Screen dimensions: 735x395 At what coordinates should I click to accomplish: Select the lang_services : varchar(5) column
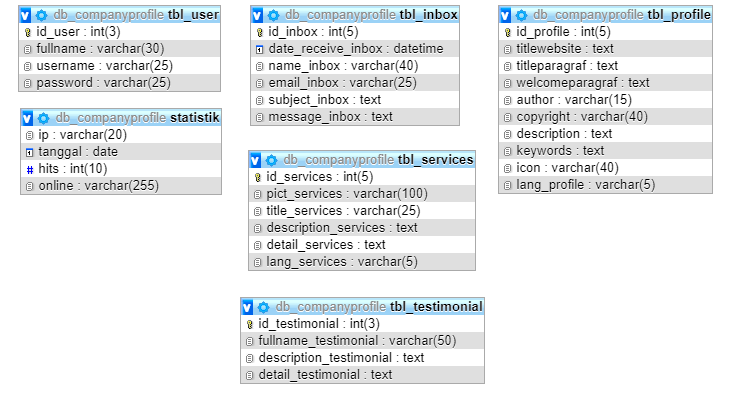(x=362, y=262)
